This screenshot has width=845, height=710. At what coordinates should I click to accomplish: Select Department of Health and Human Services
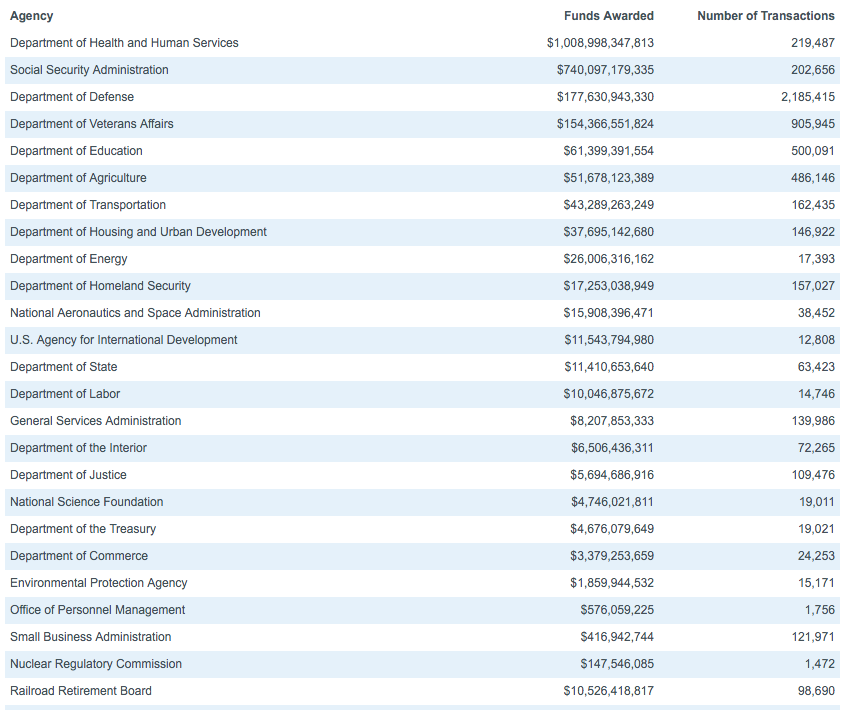[x=124, y=43]
